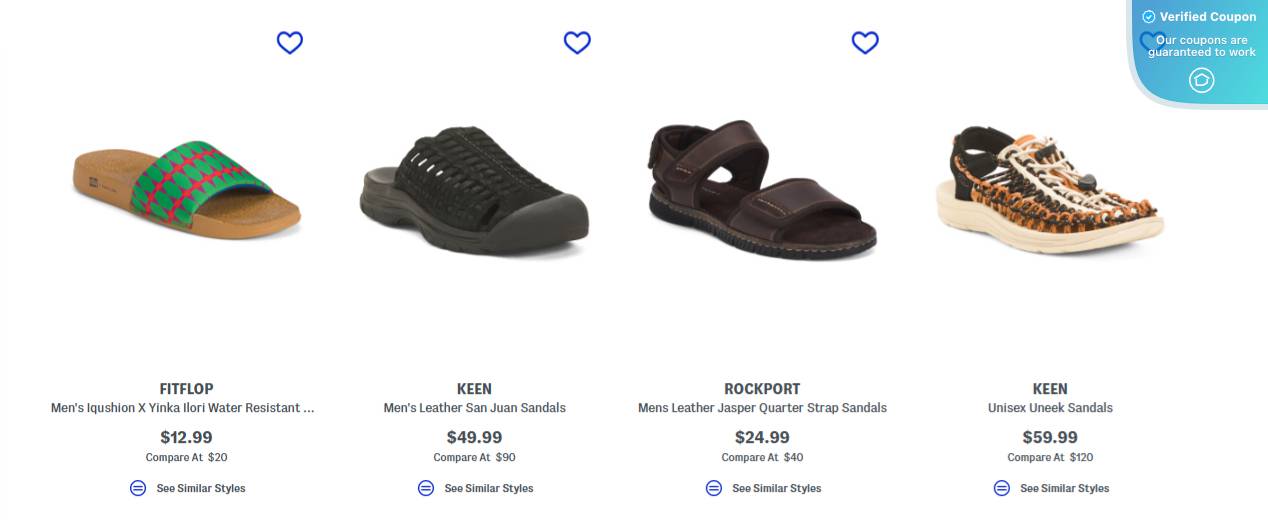Save Rockport Jasper sandals to favorites

[865, 43]
